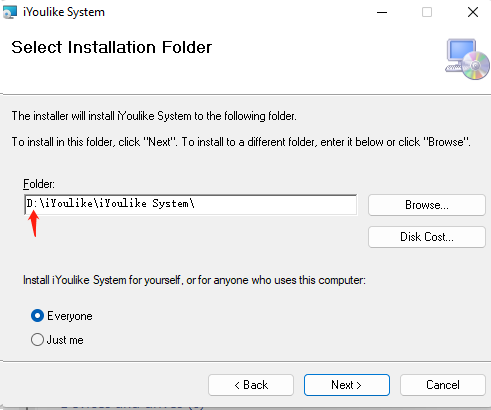Click the Everyone option label text

(70, 316)
